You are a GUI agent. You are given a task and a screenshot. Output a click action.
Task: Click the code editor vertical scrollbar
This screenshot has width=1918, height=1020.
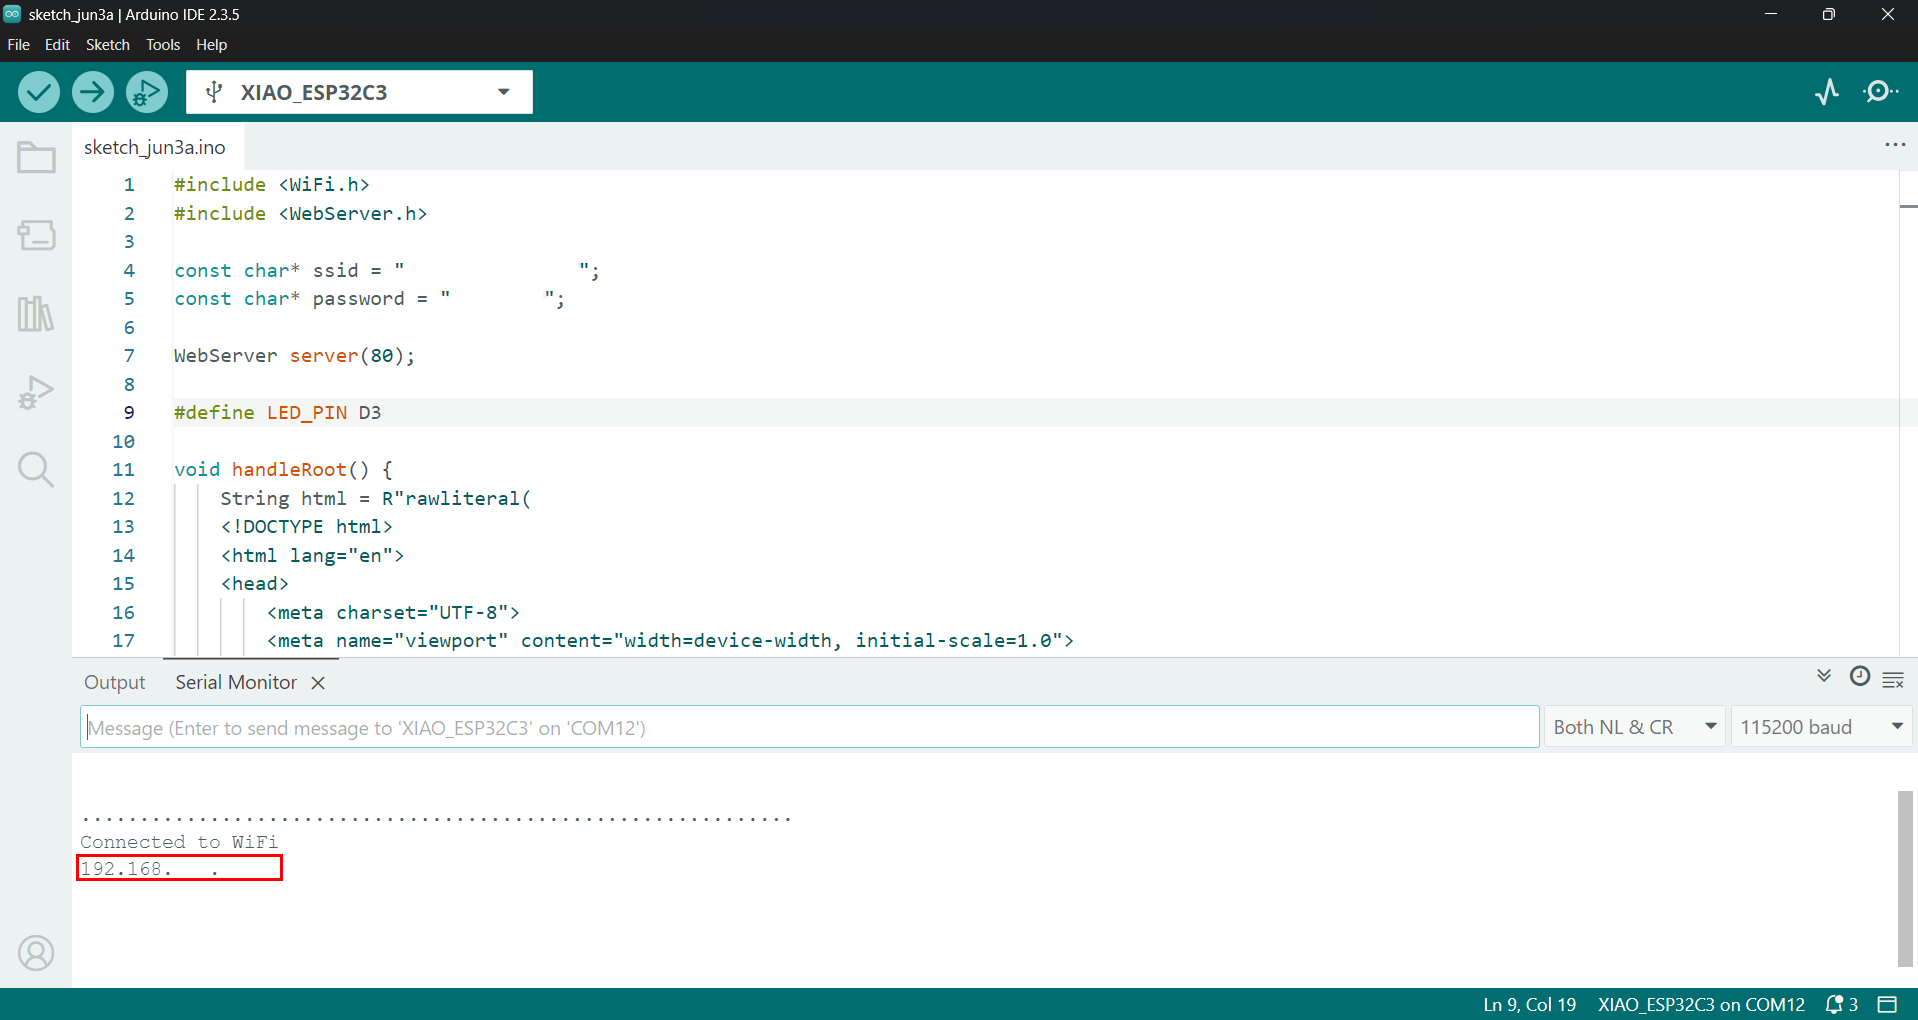click(1908, 412)
